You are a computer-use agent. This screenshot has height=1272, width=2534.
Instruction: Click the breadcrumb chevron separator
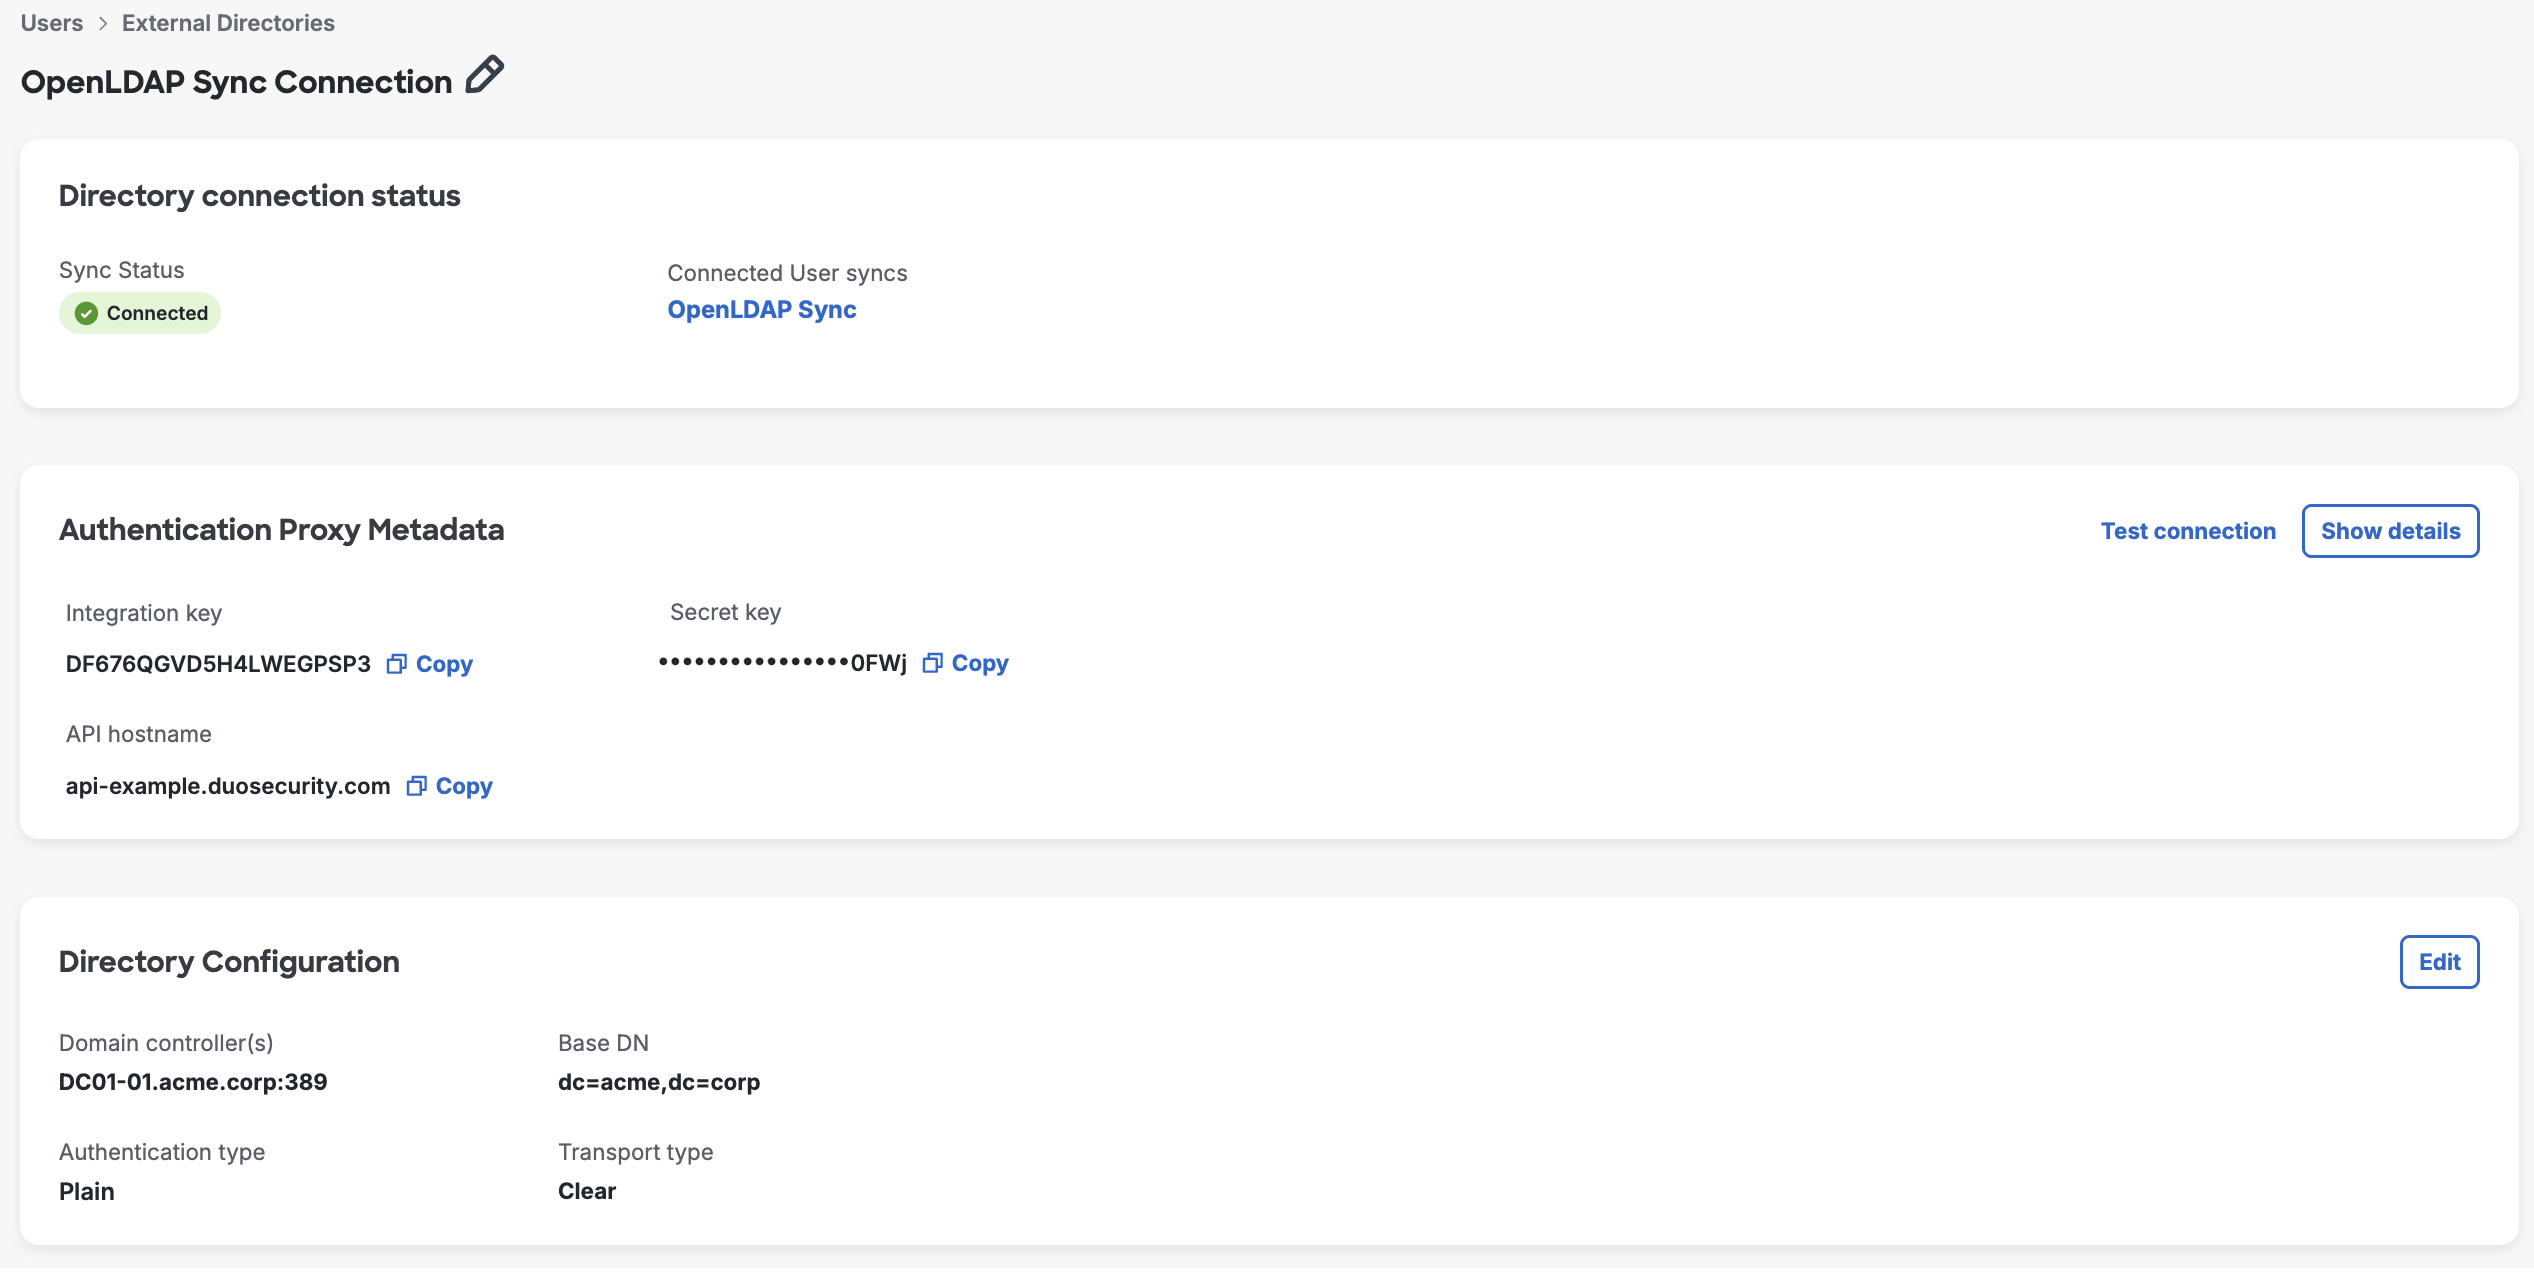click(x=103, y=23)
